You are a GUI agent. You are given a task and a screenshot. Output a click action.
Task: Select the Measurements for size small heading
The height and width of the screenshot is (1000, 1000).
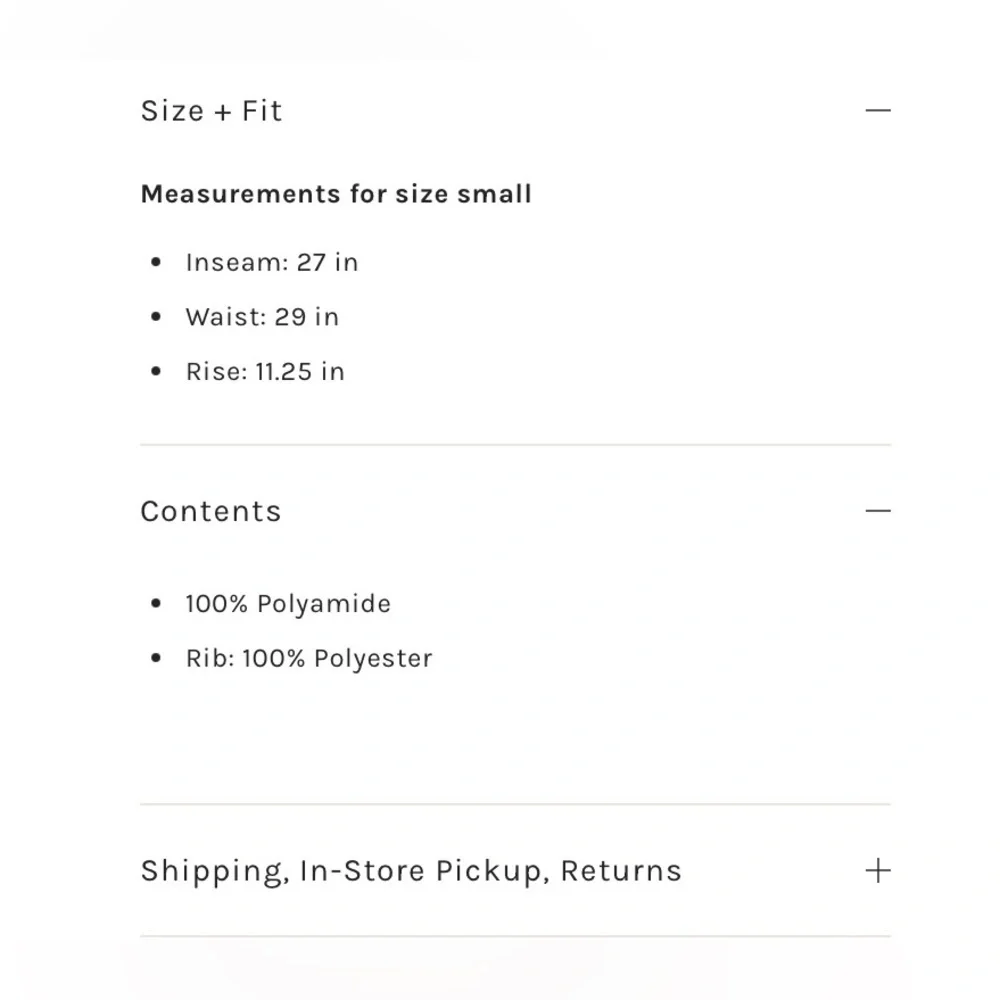click(x=336, y=194)
